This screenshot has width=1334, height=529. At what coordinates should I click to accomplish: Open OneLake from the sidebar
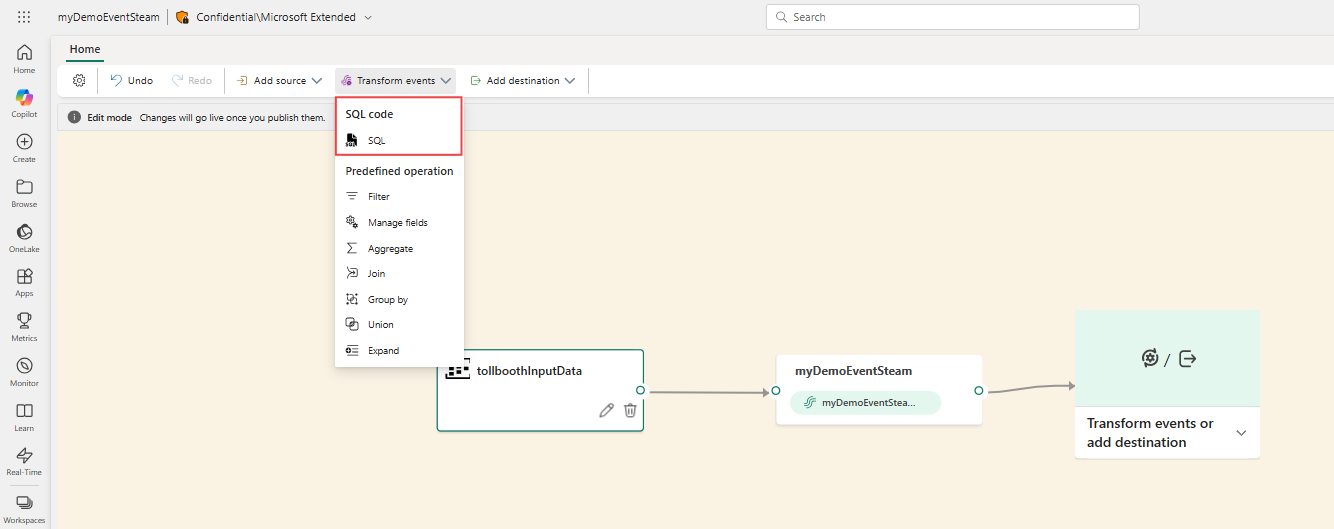24,238
